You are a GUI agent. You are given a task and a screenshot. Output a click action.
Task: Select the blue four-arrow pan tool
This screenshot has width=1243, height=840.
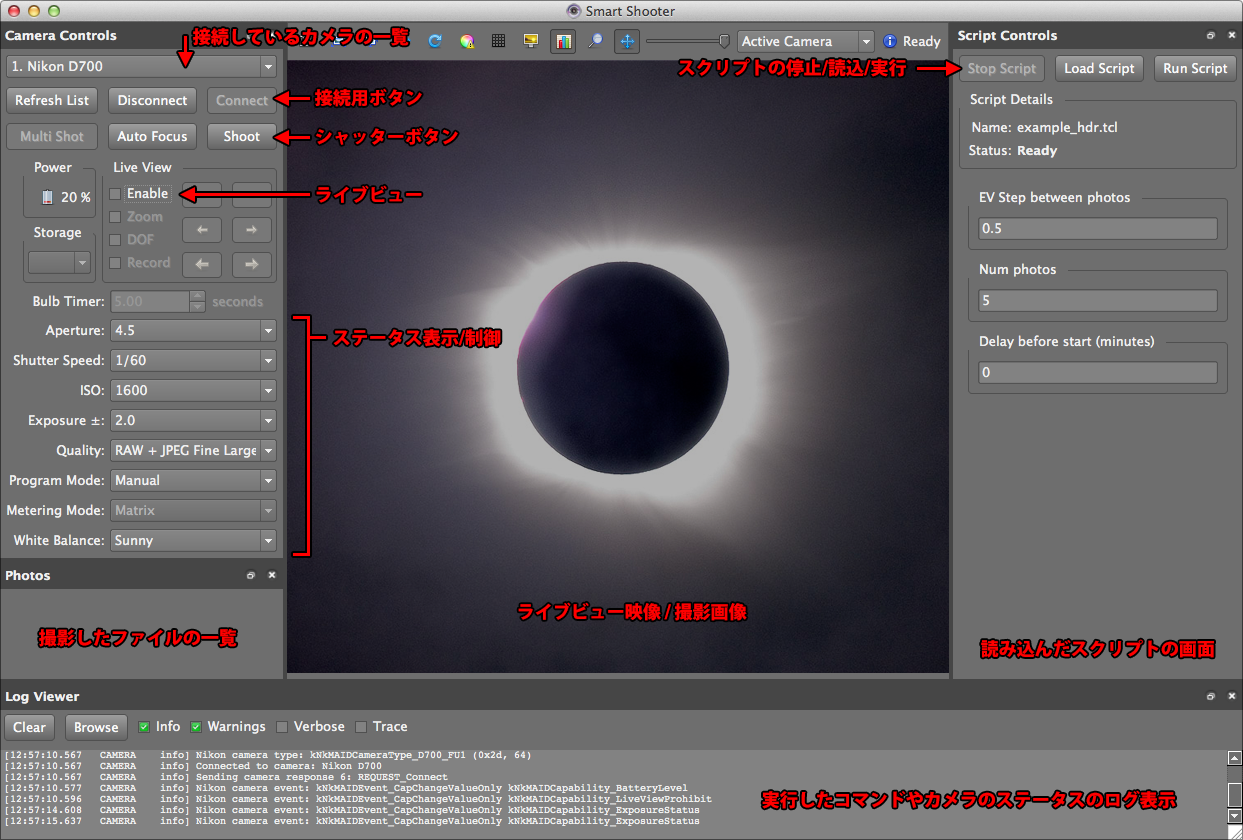(x=627, y=41)
